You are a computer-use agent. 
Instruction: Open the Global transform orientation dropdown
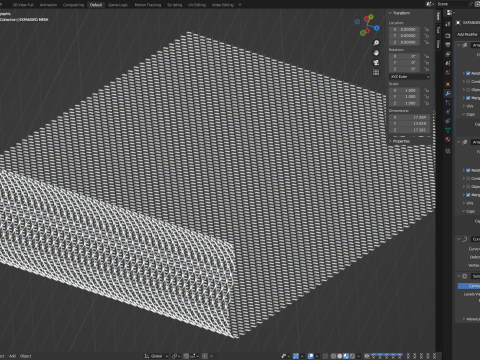[156, 356]
